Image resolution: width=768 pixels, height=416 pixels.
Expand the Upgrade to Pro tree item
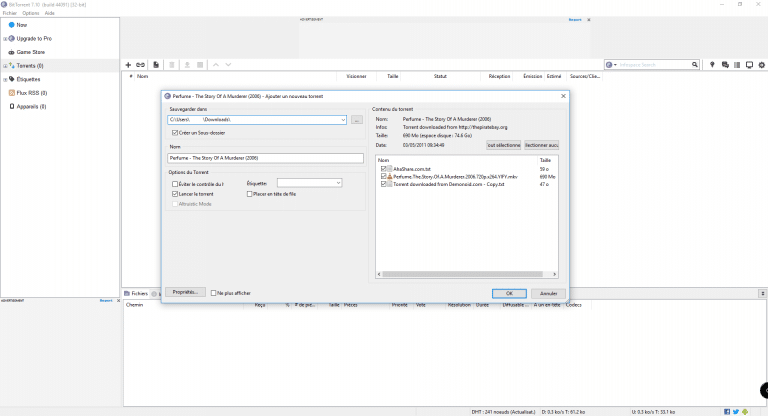point(5,39)
